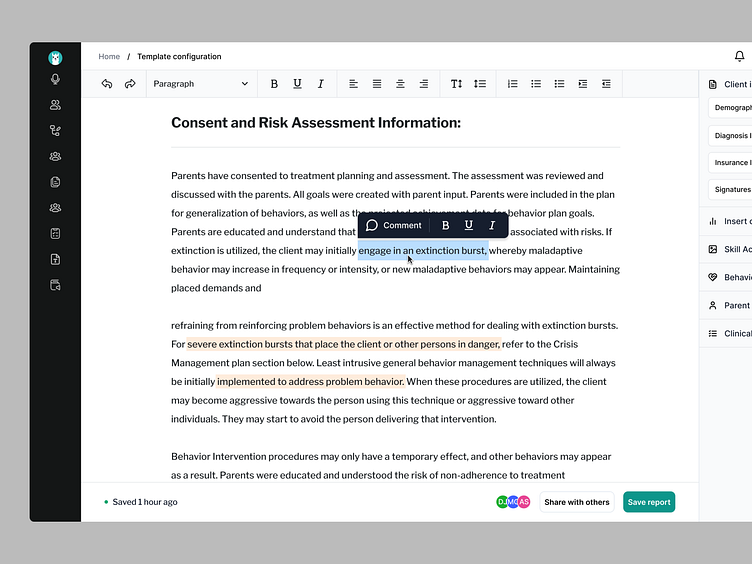
Task: Click Comment in the floating selection popup
Action: [394, 226]
